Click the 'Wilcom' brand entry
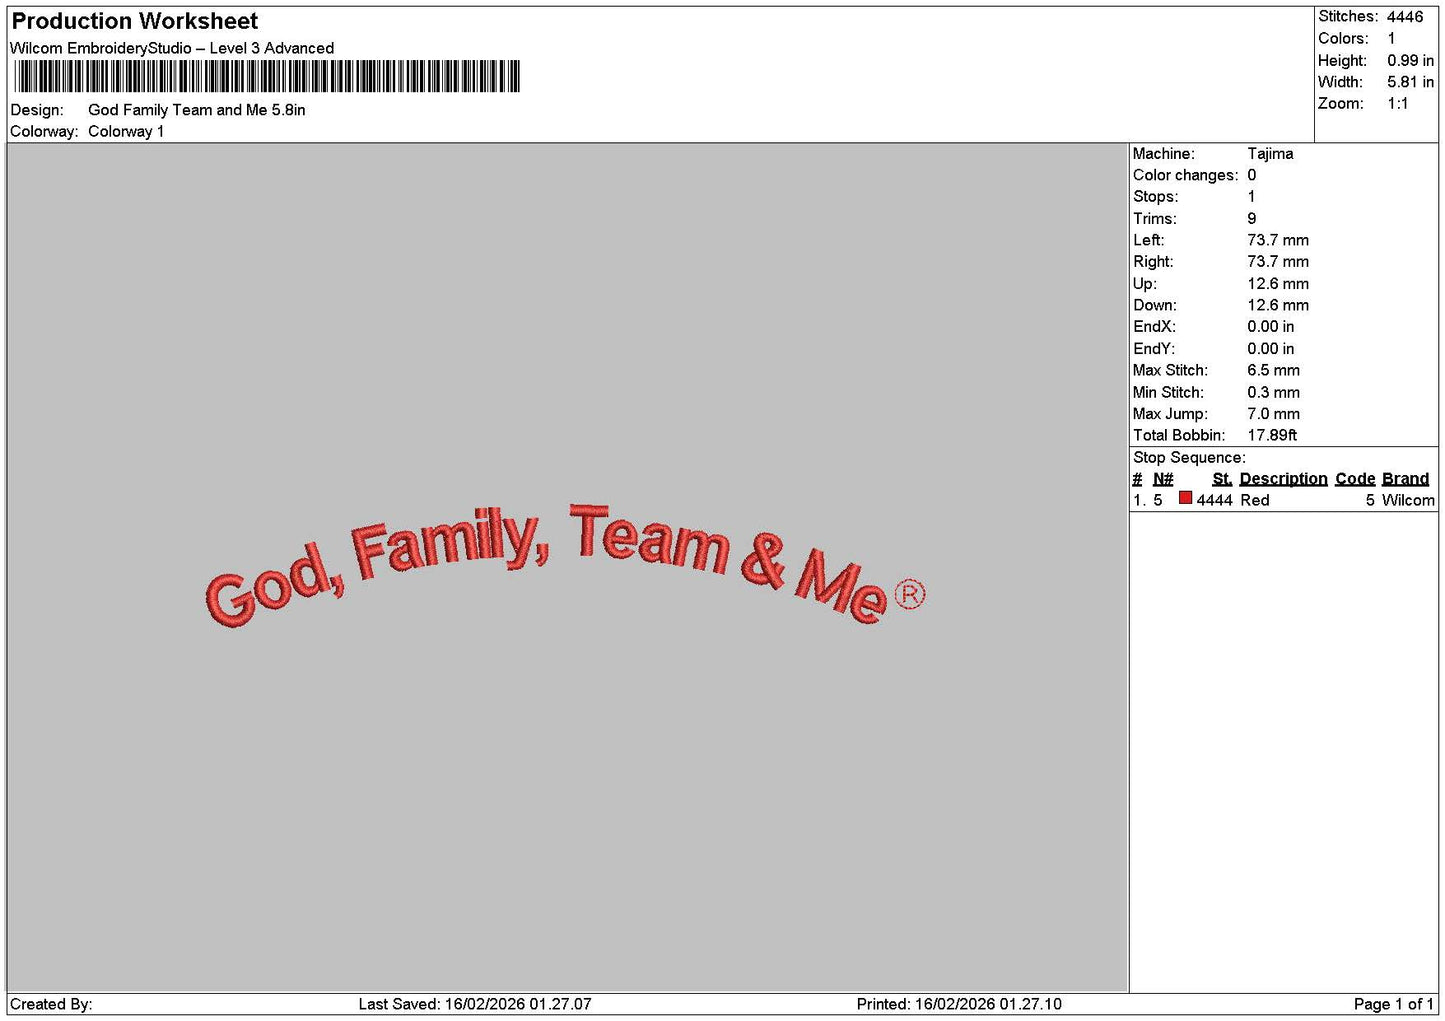 (1408, 500)
